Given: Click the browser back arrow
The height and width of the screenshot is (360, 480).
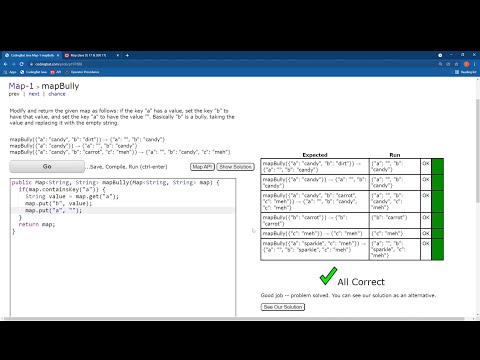Looking at the screenshot, I should (x=6, y=64).
